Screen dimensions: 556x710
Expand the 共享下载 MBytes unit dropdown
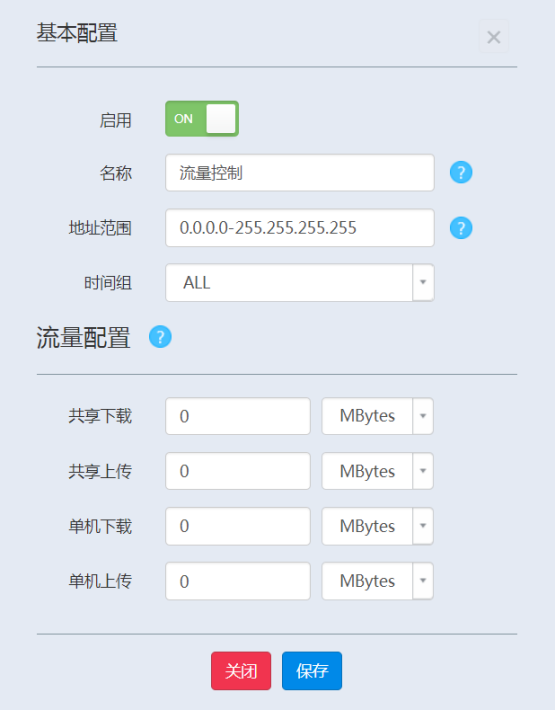(x=378, y=416)
